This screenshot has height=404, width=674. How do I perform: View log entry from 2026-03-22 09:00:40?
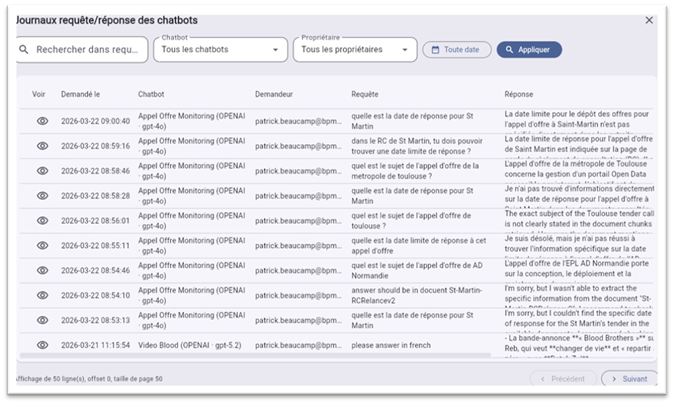click(42, 121)
